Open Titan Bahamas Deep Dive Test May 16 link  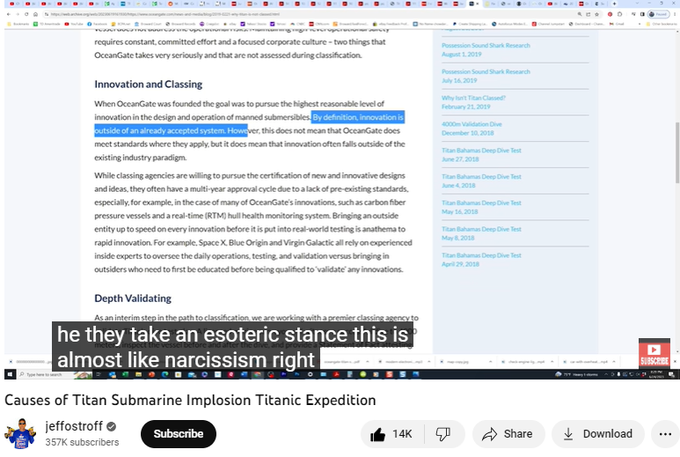pos(481,203)
